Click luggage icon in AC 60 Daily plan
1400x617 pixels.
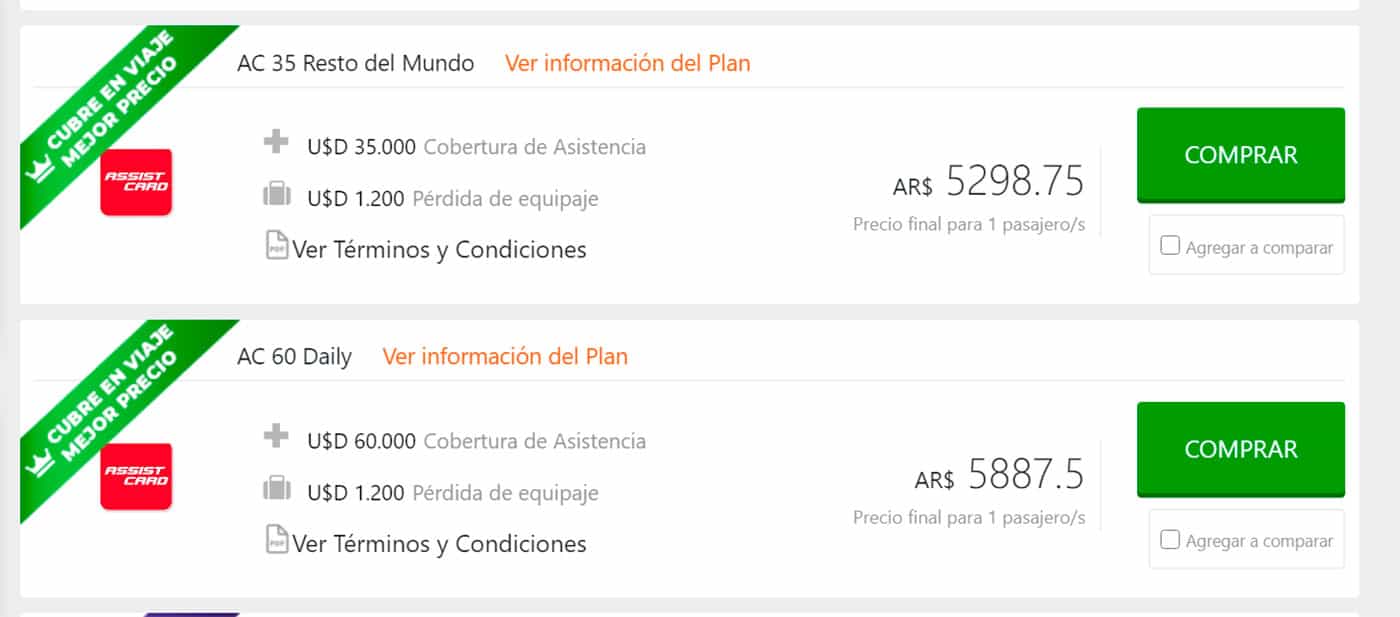point(276,489)
